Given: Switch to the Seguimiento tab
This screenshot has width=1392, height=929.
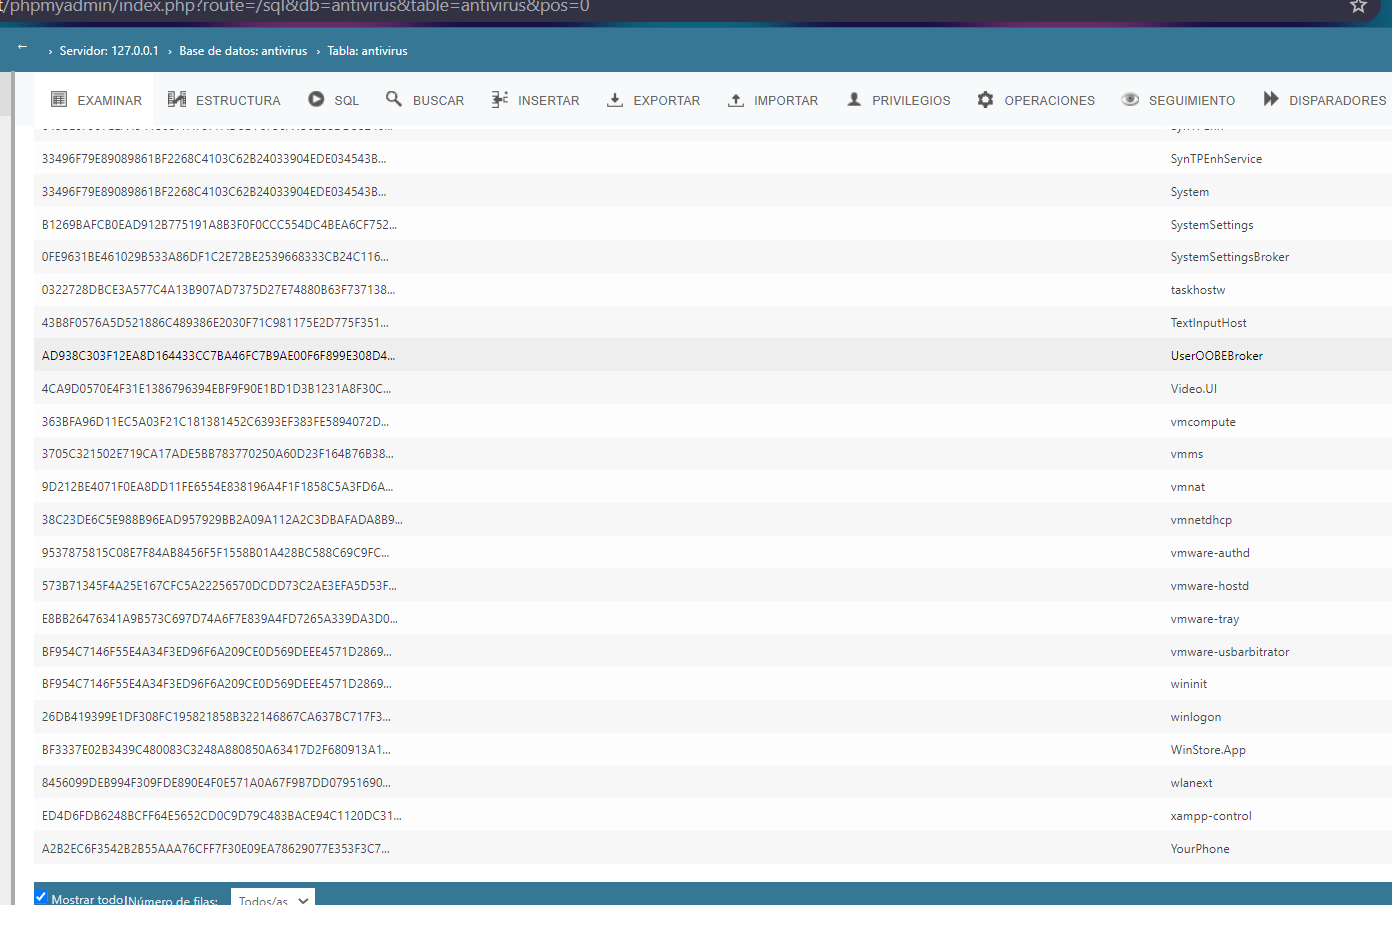Looking at the screenshot, I should pyautogui.click(x=1179, y=100).
